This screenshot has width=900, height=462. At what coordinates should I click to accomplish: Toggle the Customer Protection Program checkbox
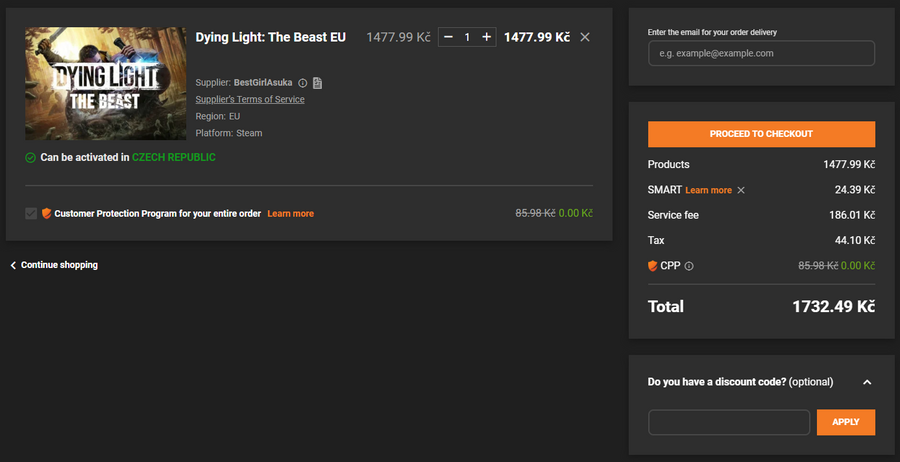click(31, 213)
